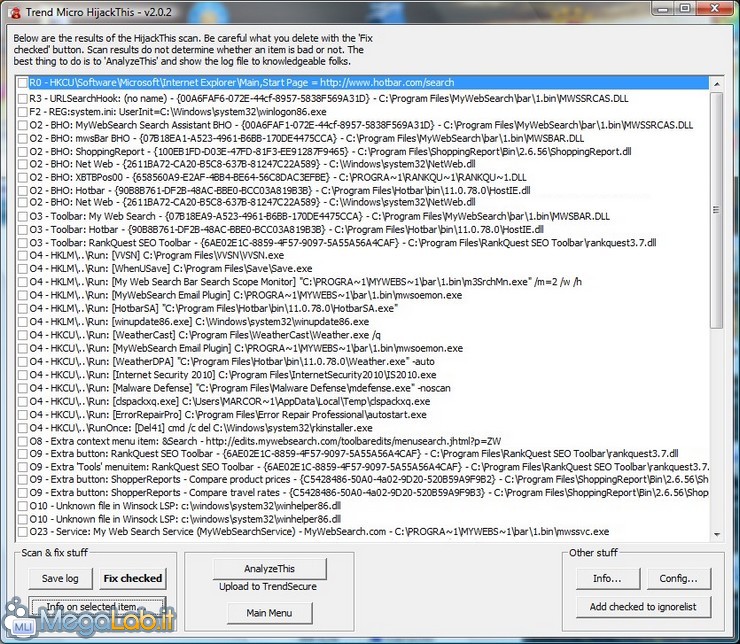
Task: Click the Save log button
Action: coord(60,579)
